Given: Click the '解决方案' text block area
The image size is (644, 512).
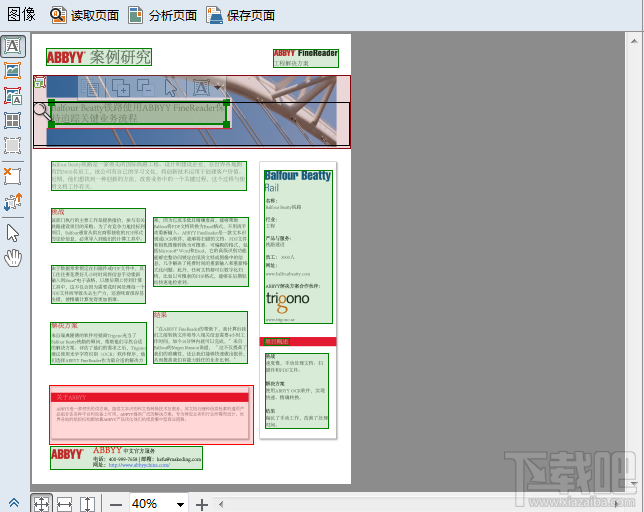Looking at the screenshot, I should (99, 343).
